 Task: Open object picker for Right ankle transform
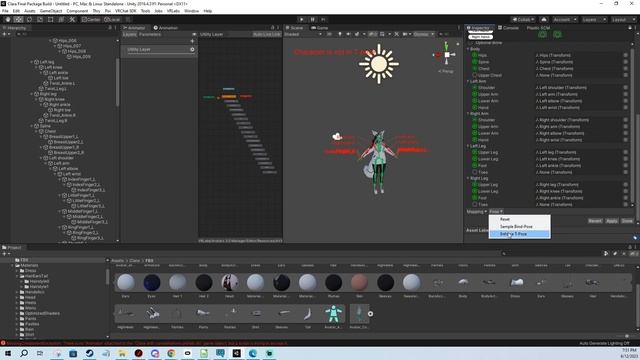coord(625,198)
